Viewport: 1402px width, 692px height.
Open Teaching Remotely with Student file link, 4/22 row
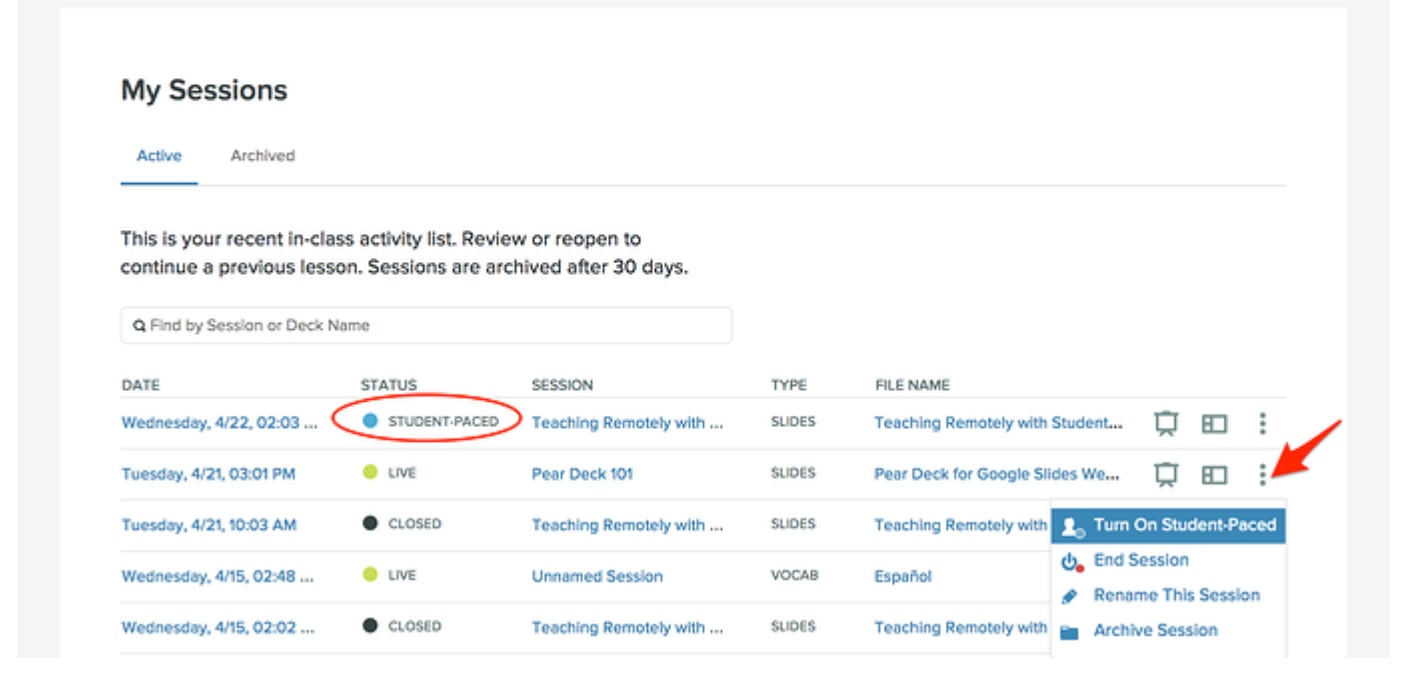point(998,423)
